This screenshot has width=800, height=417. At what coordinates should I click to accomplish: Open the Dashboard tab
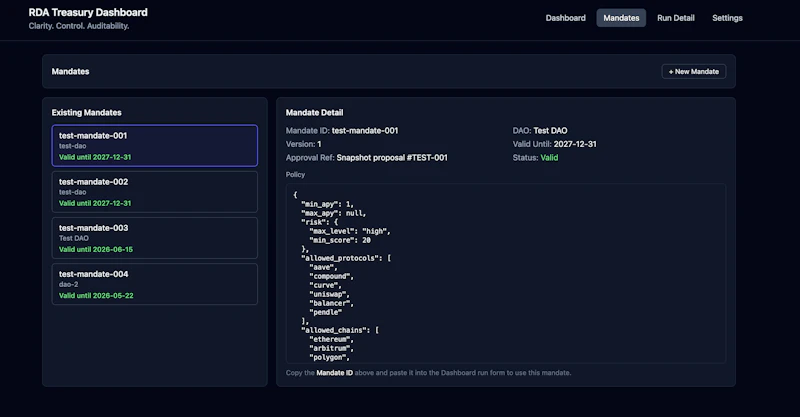tap(565, 18)
